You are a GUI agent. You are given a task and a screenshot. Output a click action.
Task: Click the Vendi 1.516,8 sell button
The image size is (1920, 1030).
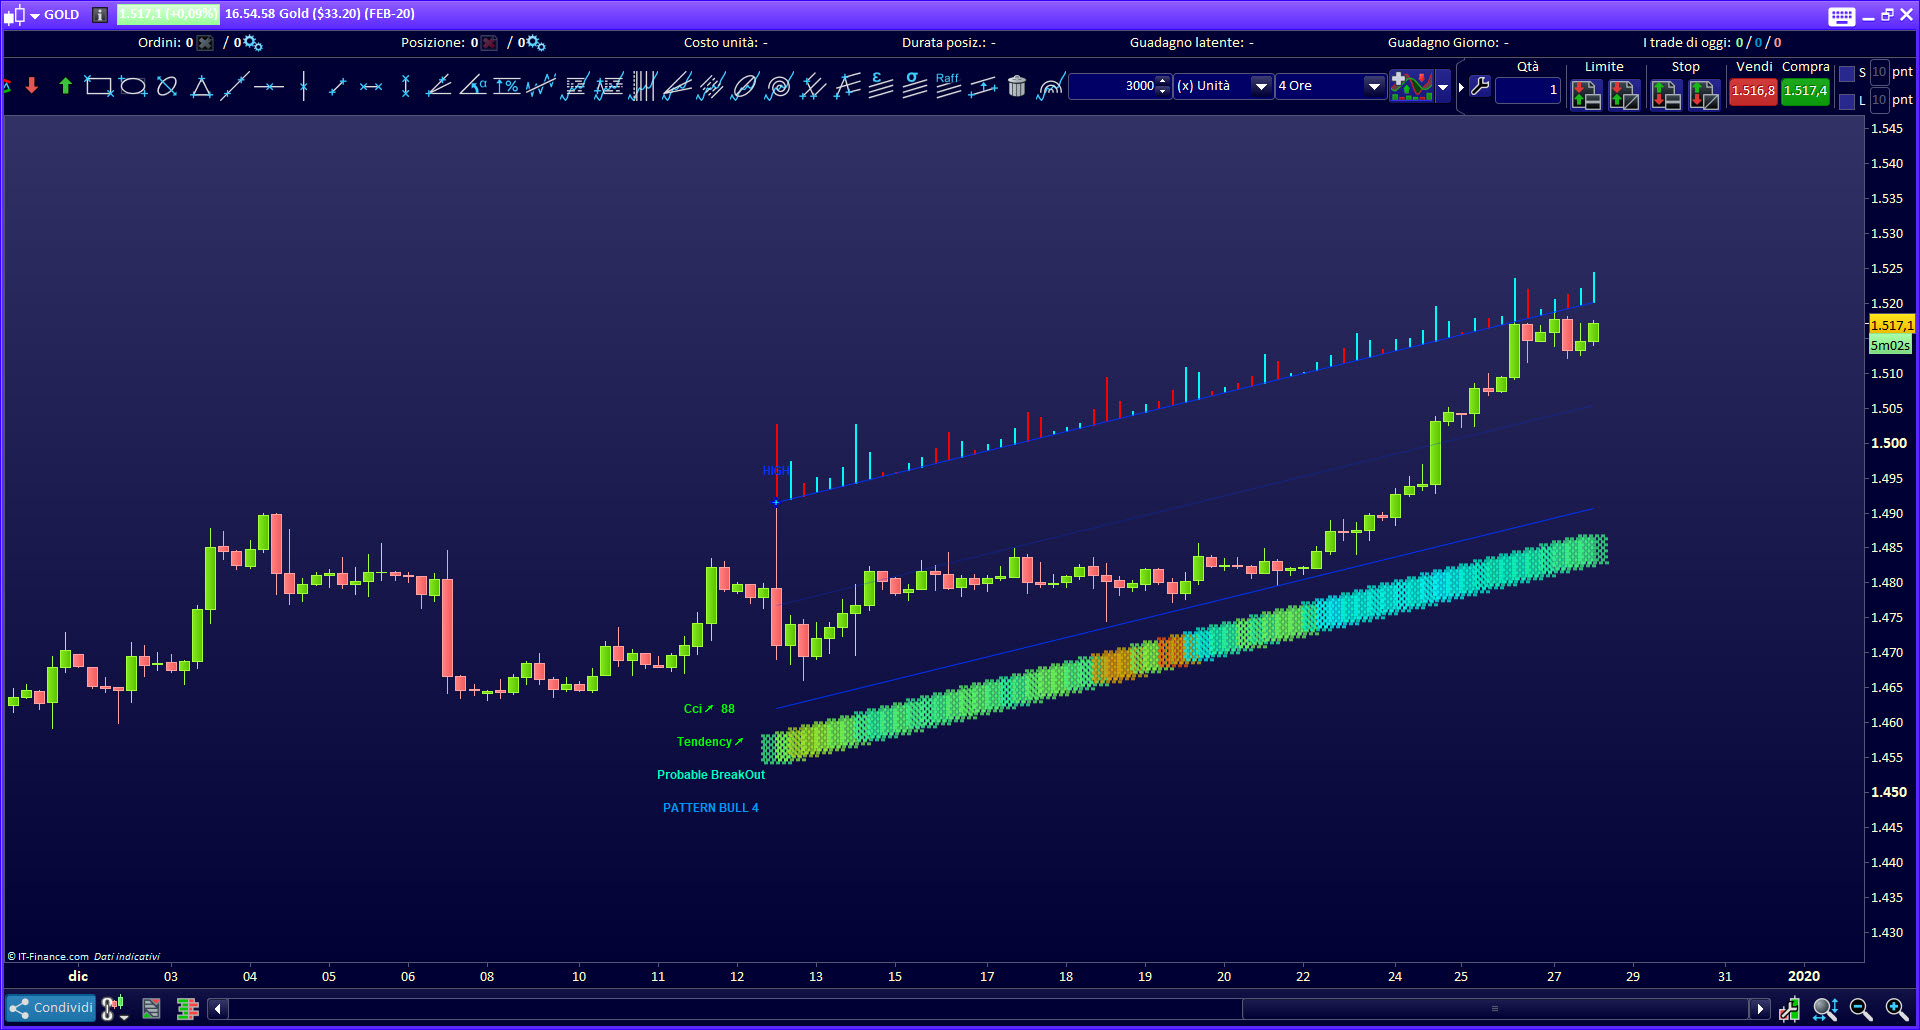(1753, 91)
